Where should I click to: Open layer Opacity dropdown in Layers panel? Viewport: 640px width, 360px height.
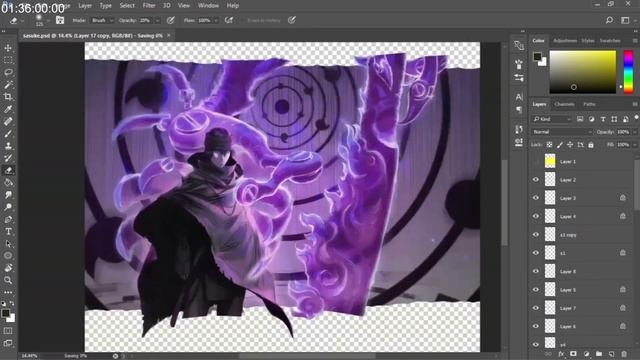point(634,132)
